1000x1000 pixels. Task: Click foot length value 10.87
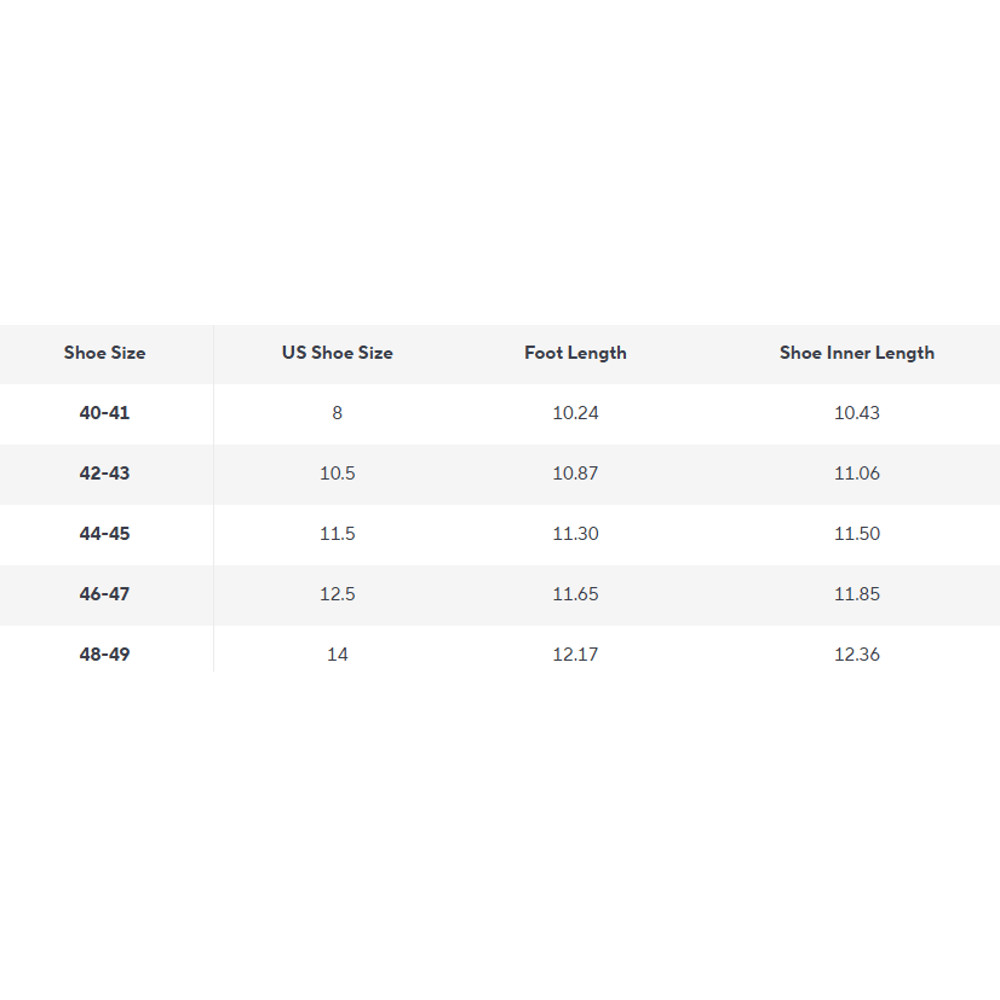(x=575, y=473)
